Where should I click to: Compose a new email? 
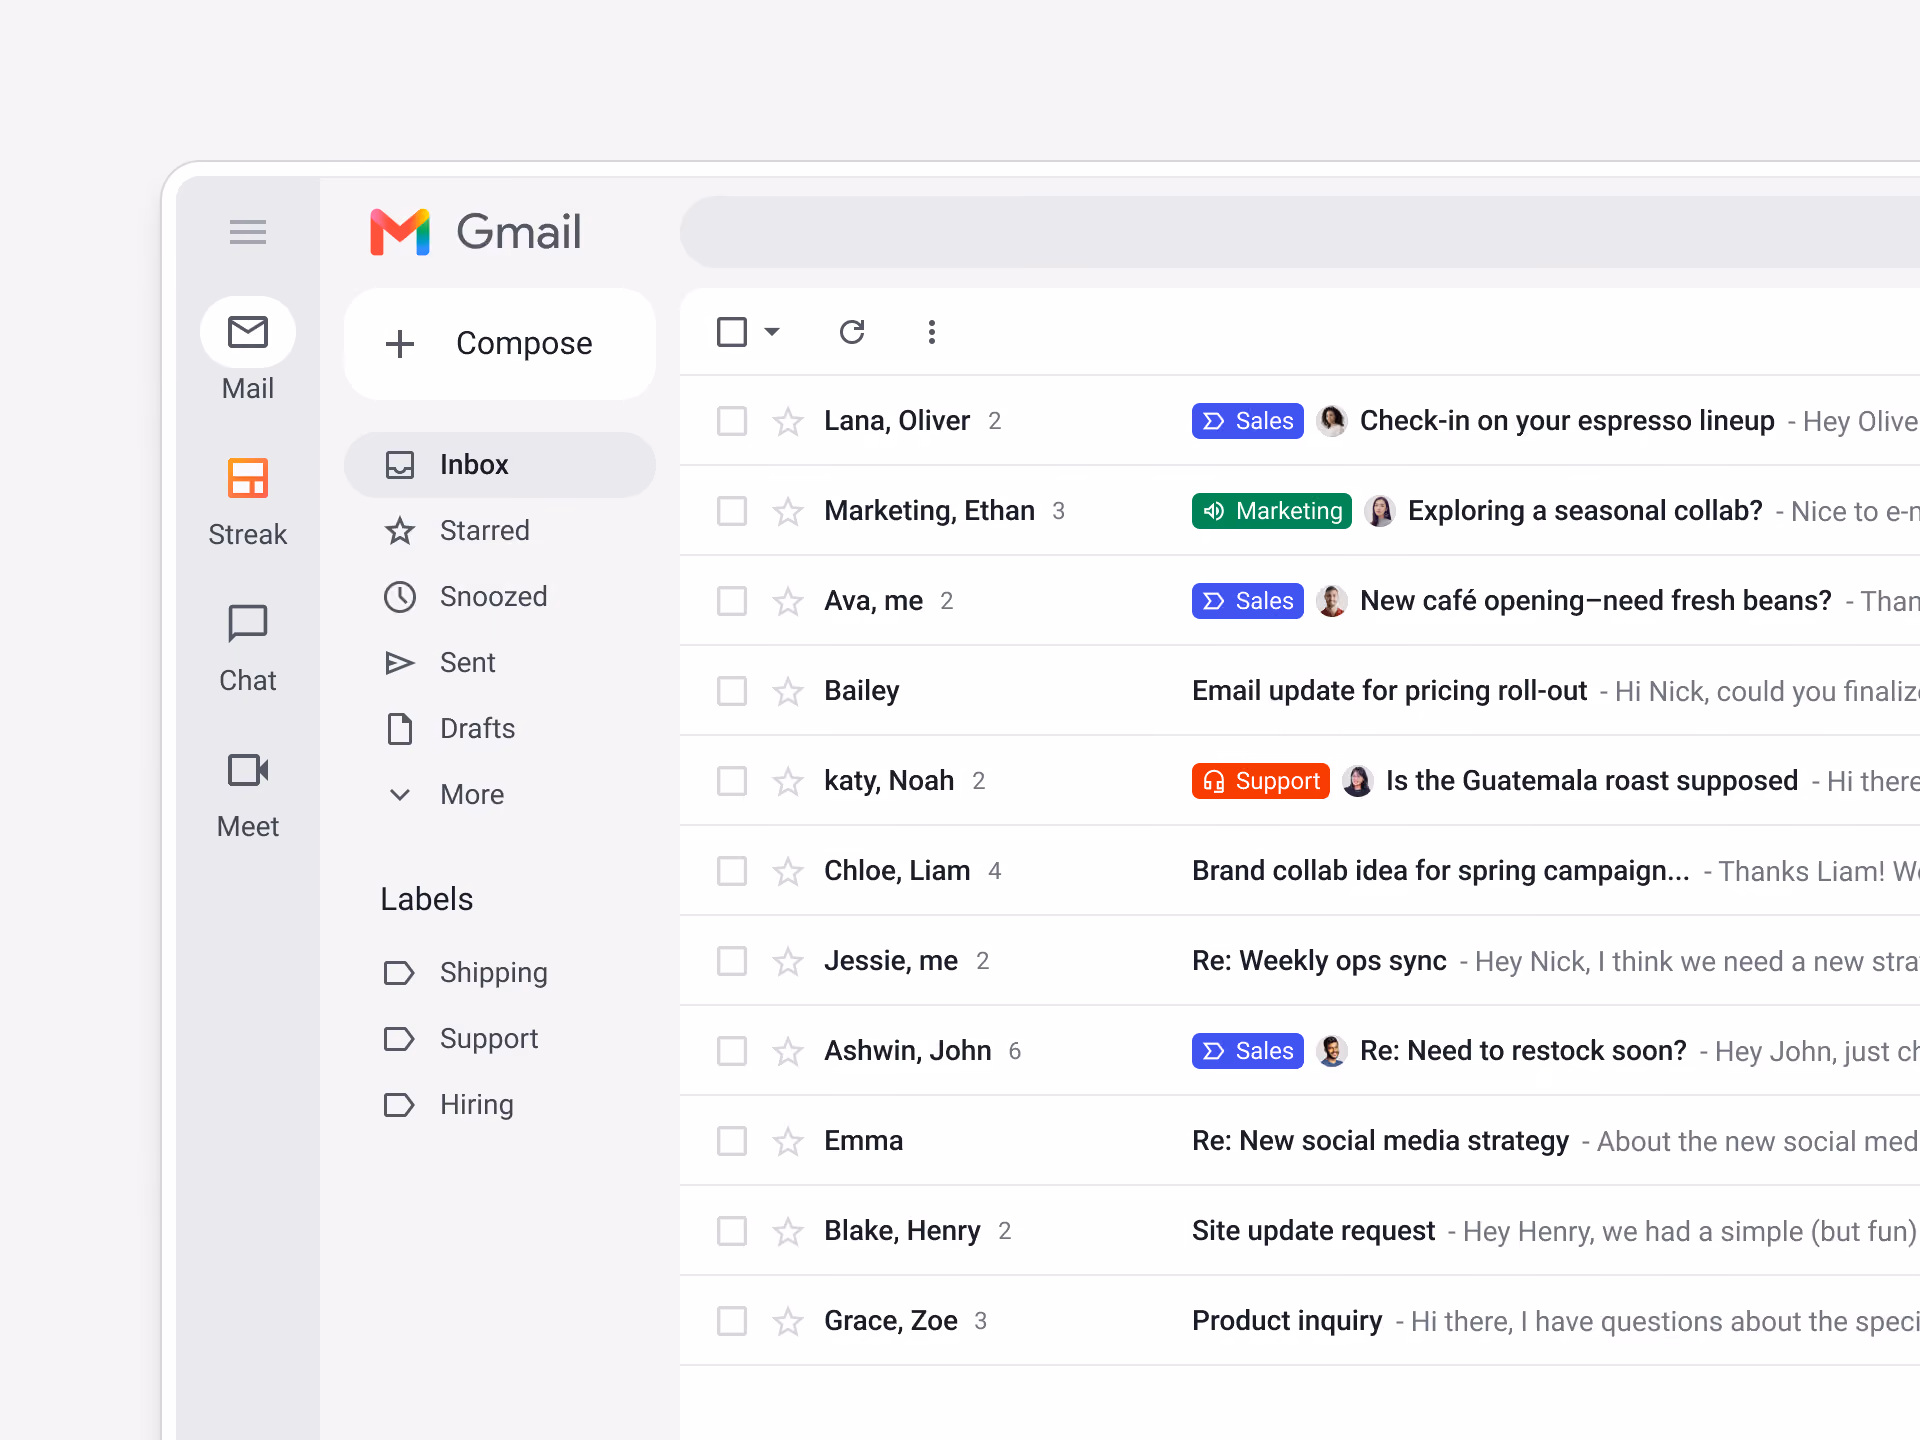click(500, 344)
